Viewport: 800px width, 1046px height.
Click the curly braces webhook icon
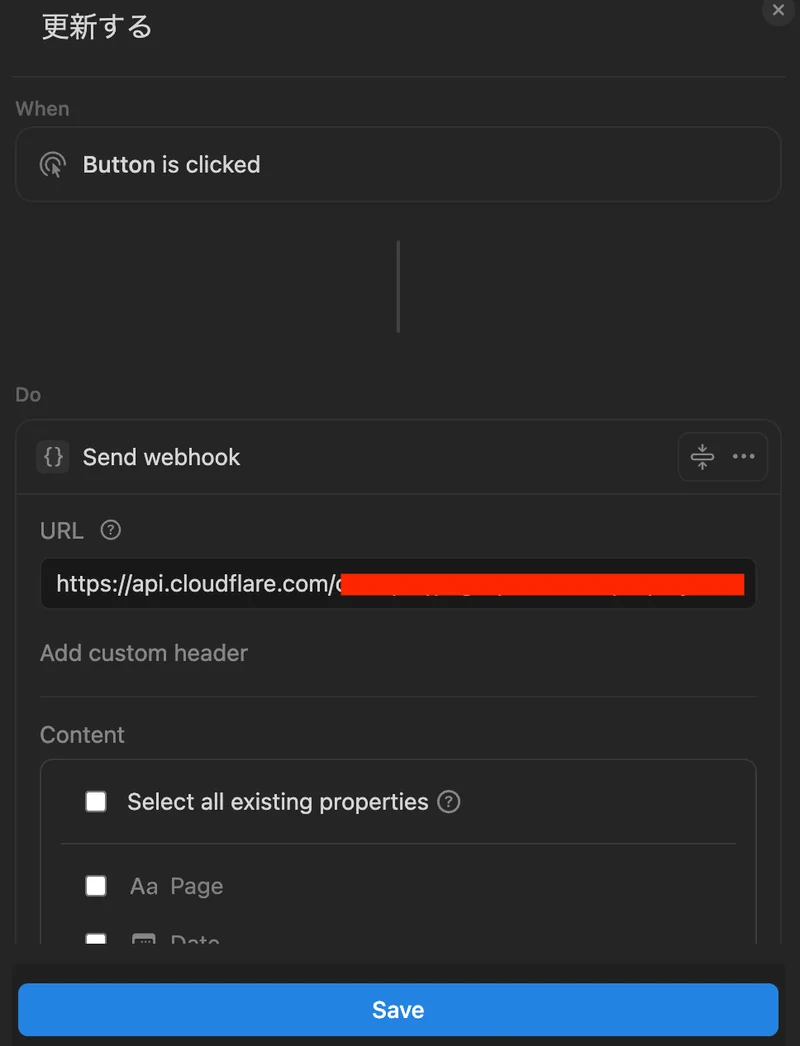(53, 457)
